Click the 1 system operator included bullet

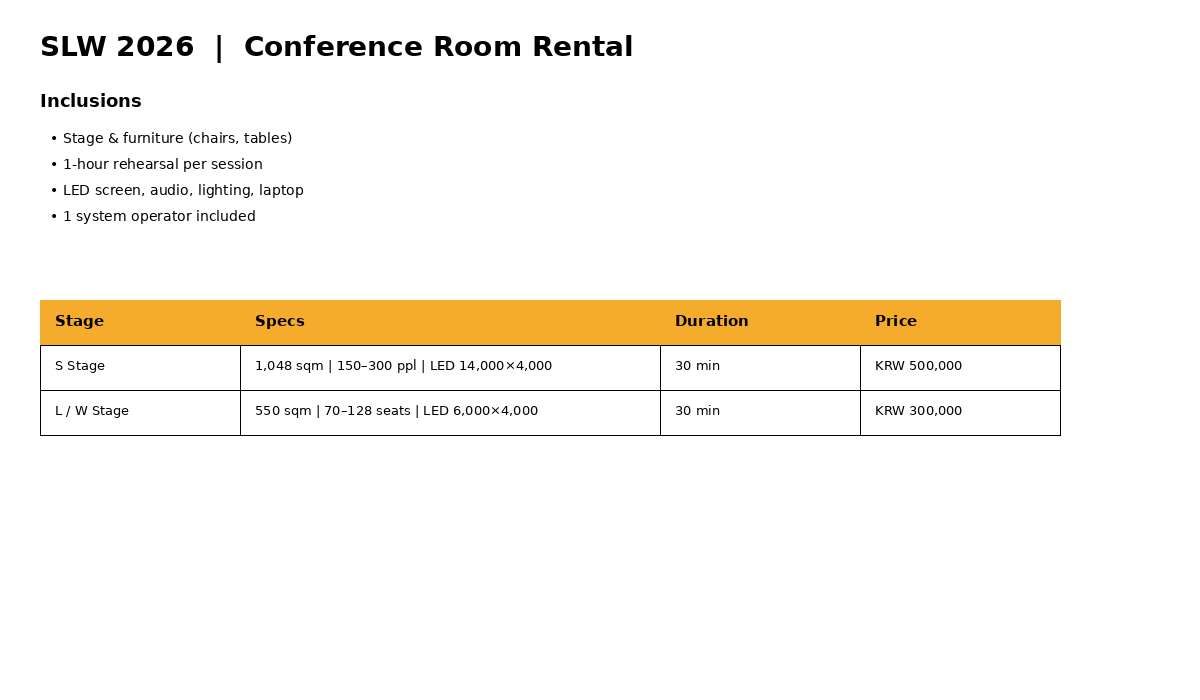[159, 217]
